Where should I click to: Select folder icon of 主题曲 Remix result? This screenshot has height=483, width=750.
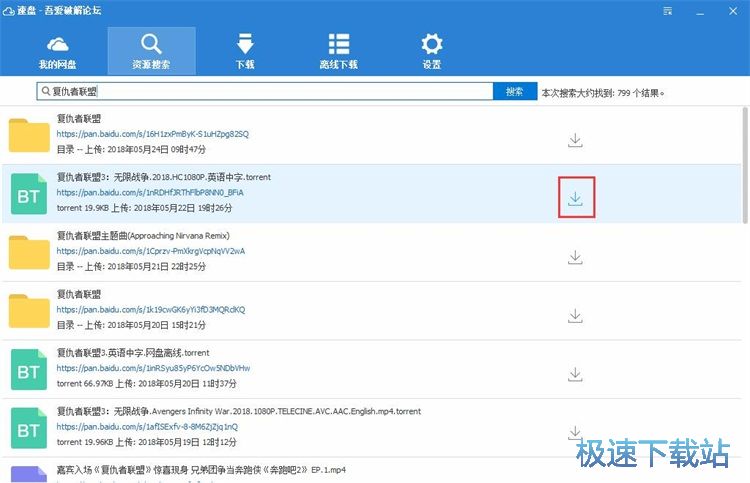(29, 252)
